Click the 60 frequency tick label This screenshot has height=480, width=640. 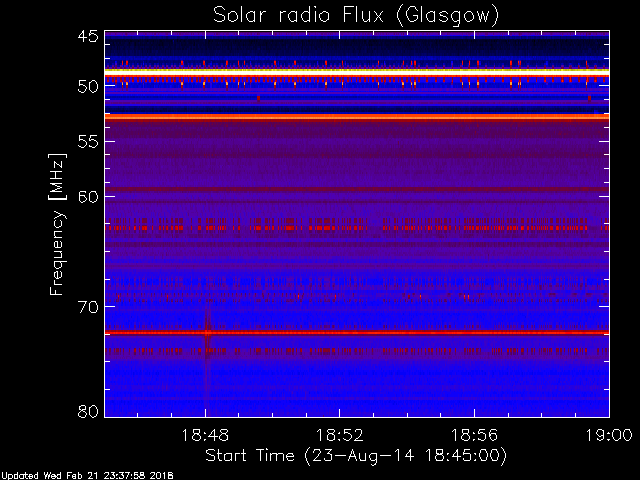coord(88,196)
